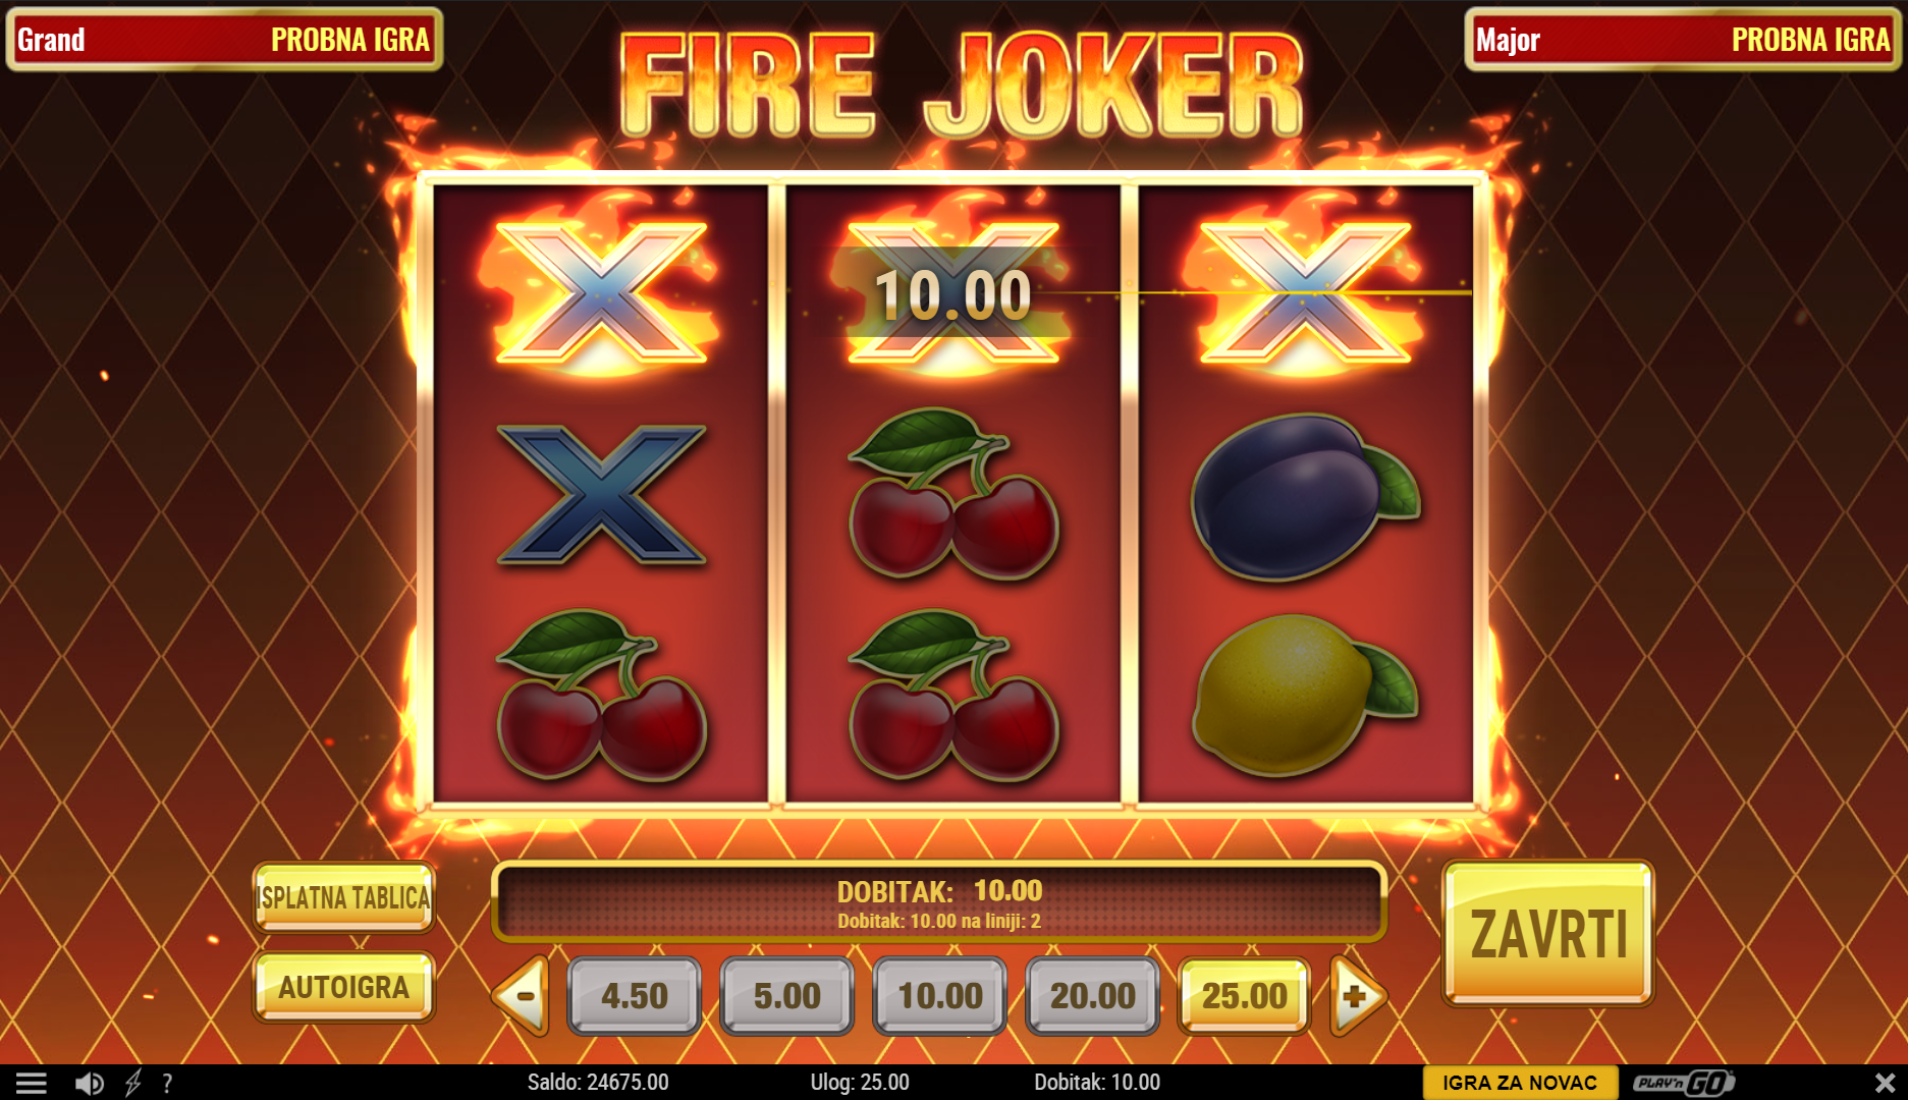The height and width of the screenshot is (1100, 1908).
Task: Click the Play'n GO logo
Action: click(x=1683, y=1082)
